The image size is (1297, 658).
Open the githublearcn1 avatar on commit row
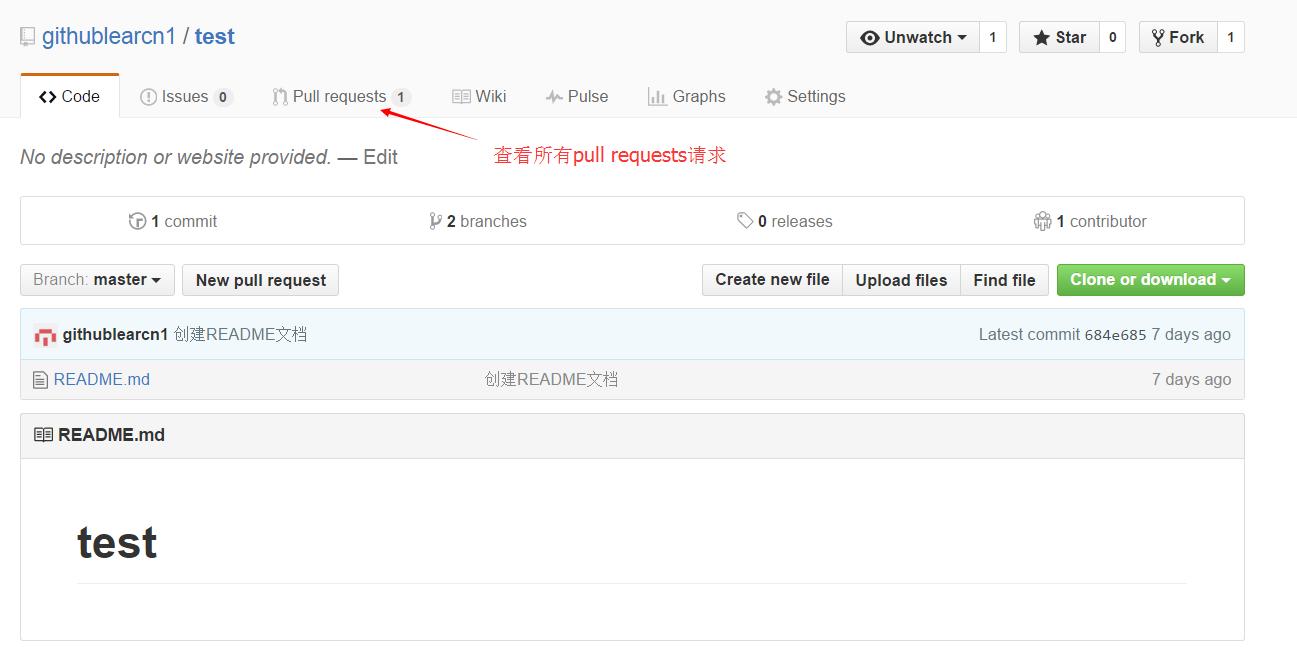tap(45, 334)
